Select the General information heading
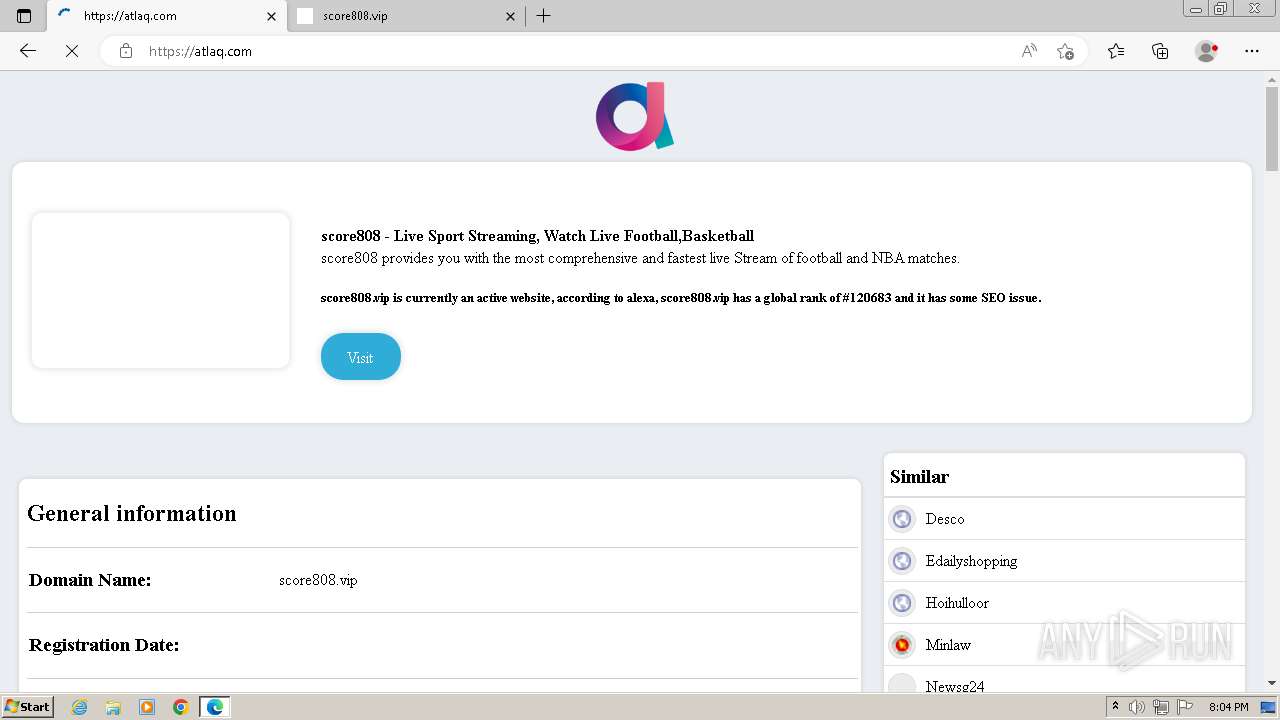 pos(132,513)
